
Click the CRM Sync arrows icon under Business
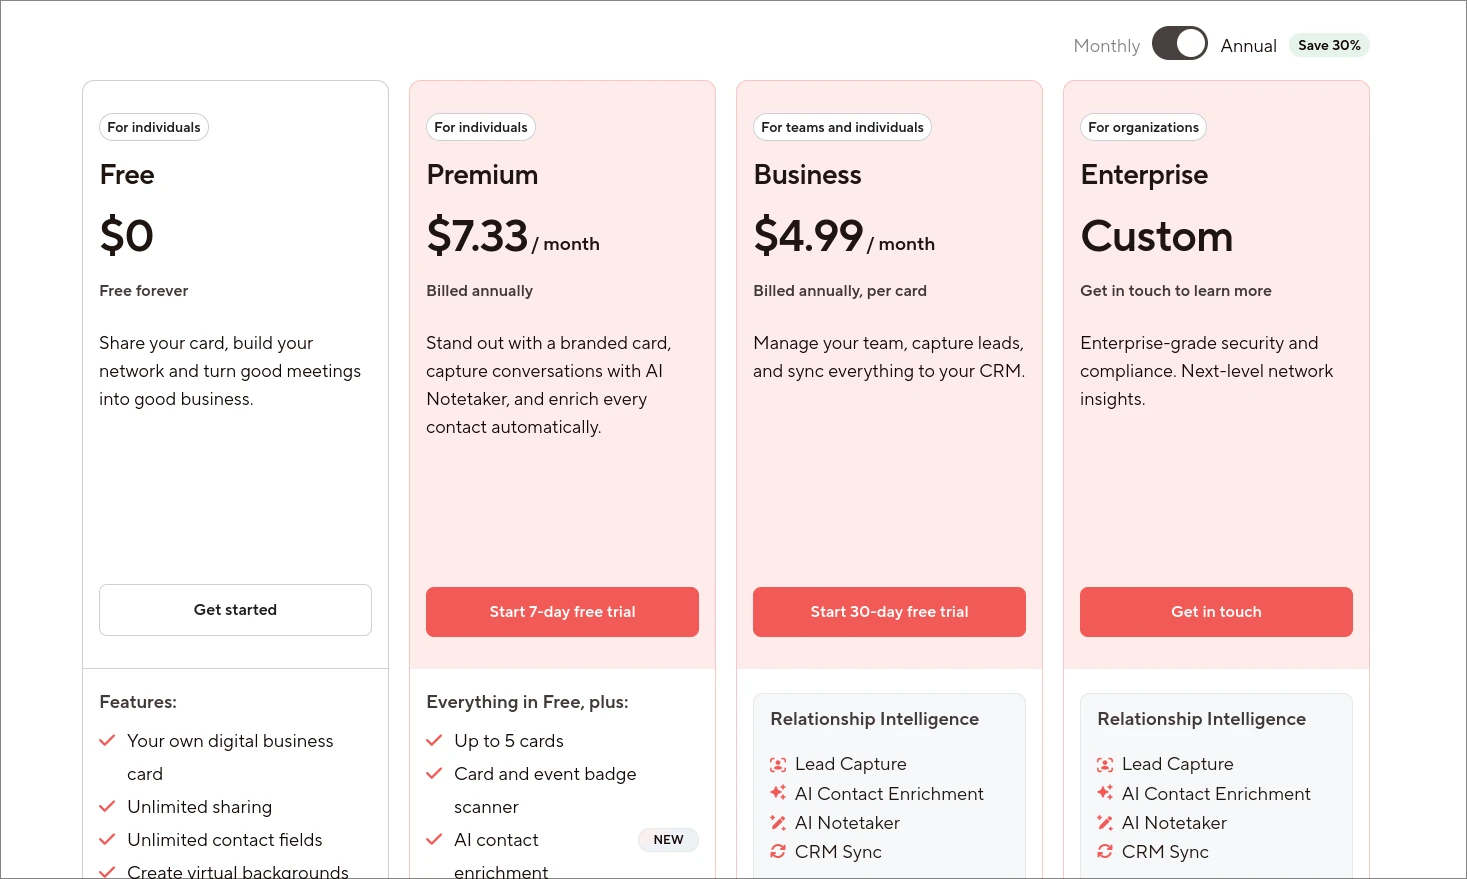(x=778, y=851)
